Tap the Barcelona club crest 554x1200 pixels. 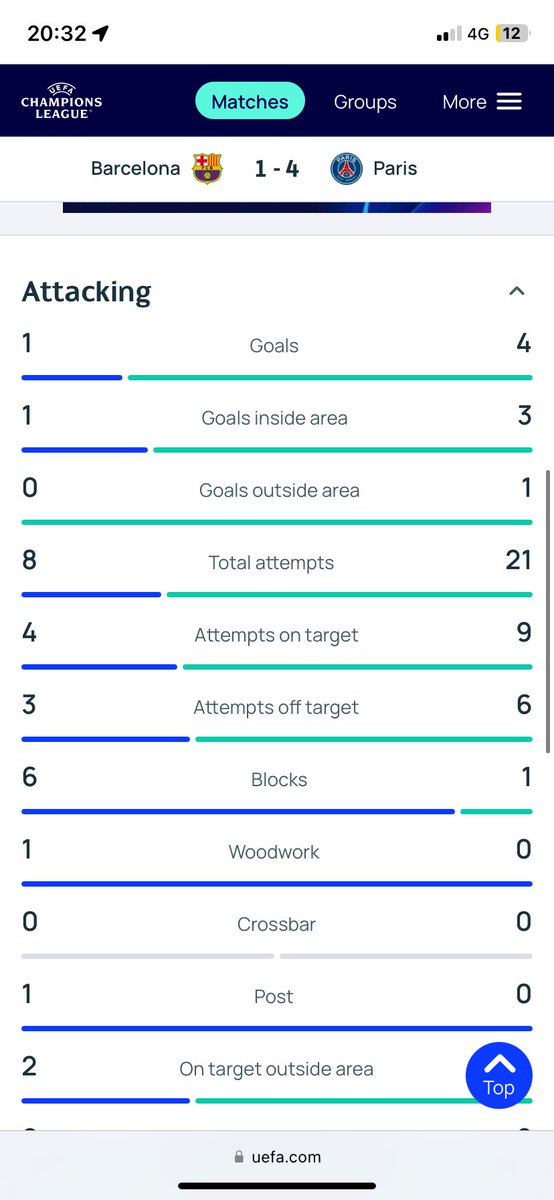click(x=208, y=168)
